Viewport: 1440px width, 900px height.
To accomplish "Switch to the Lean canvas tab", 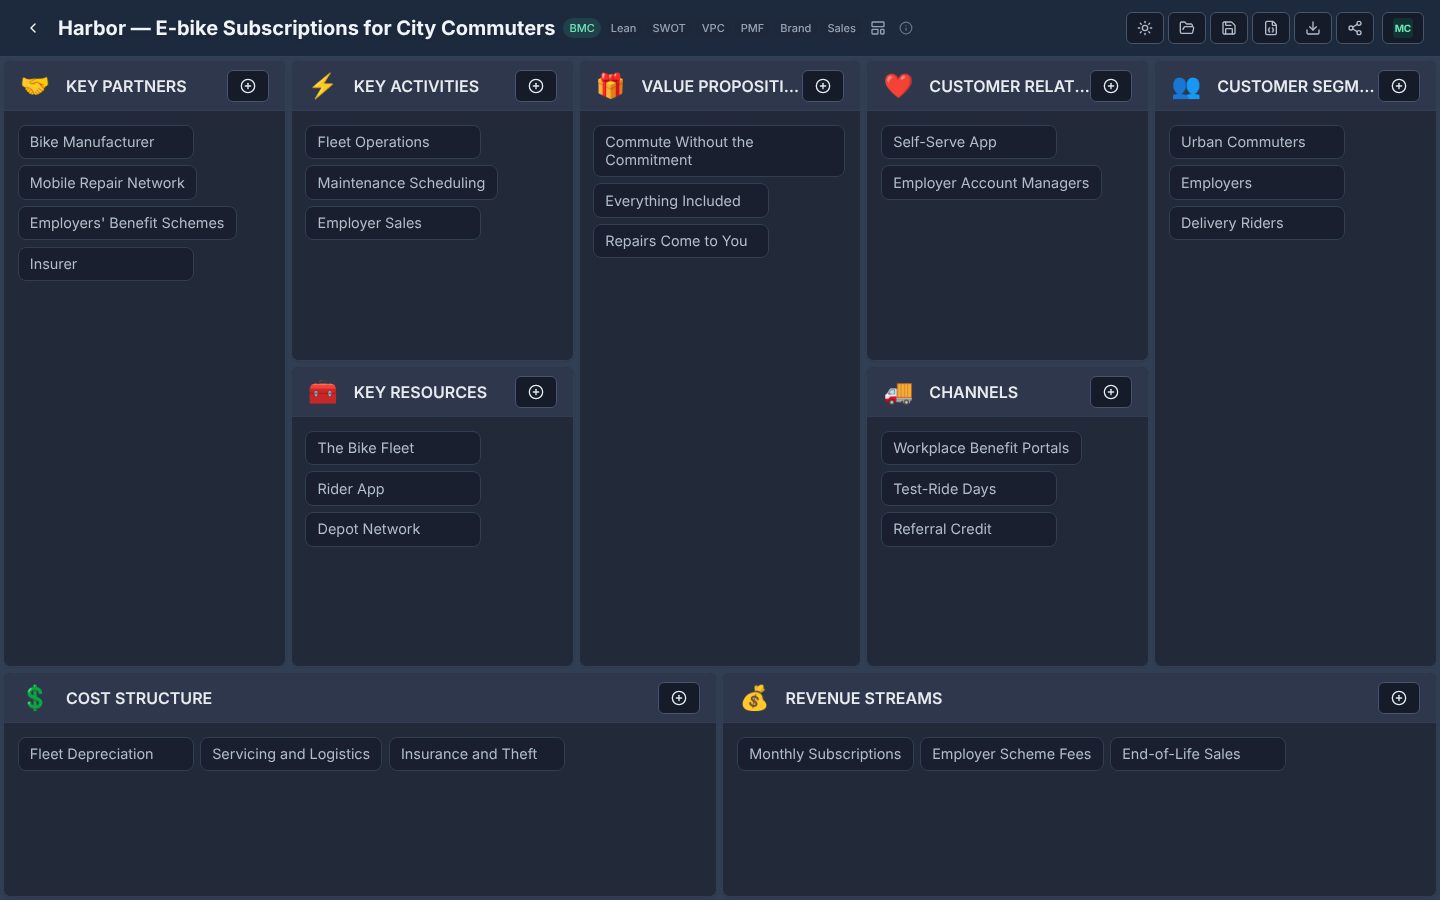I will coord(623,28).
